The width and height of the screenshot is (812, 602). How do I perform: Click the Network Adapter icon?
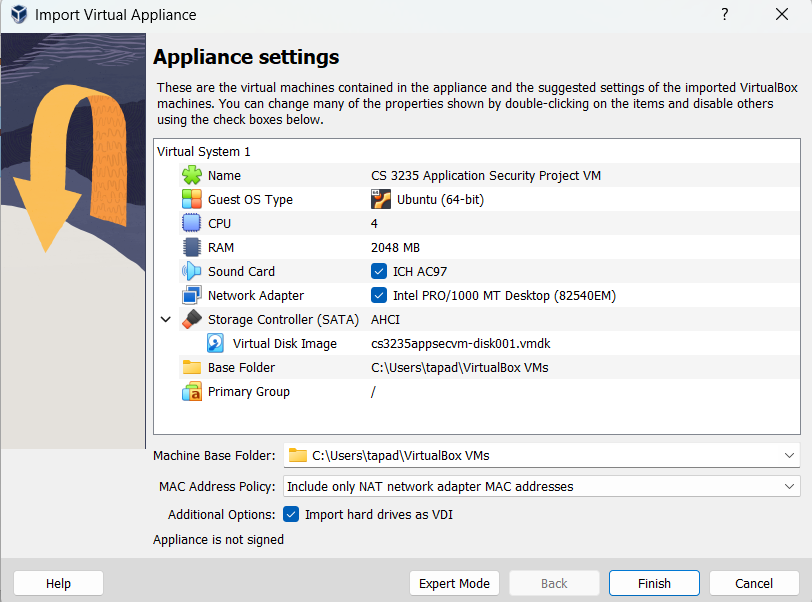tap(192, 295)
